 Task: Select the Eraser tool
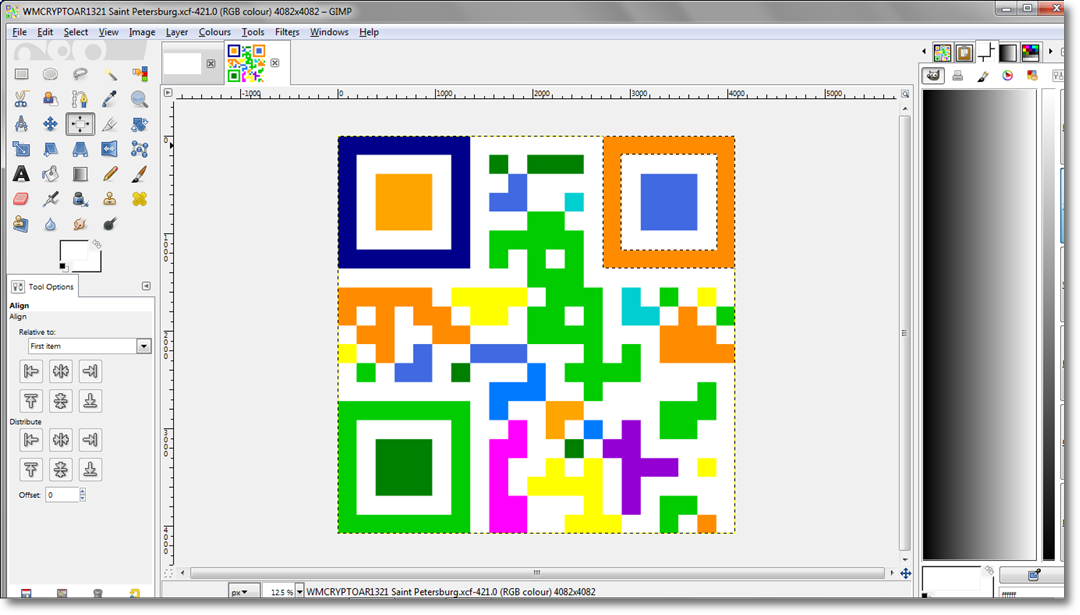pyautogui.click(x=21, y=199)
